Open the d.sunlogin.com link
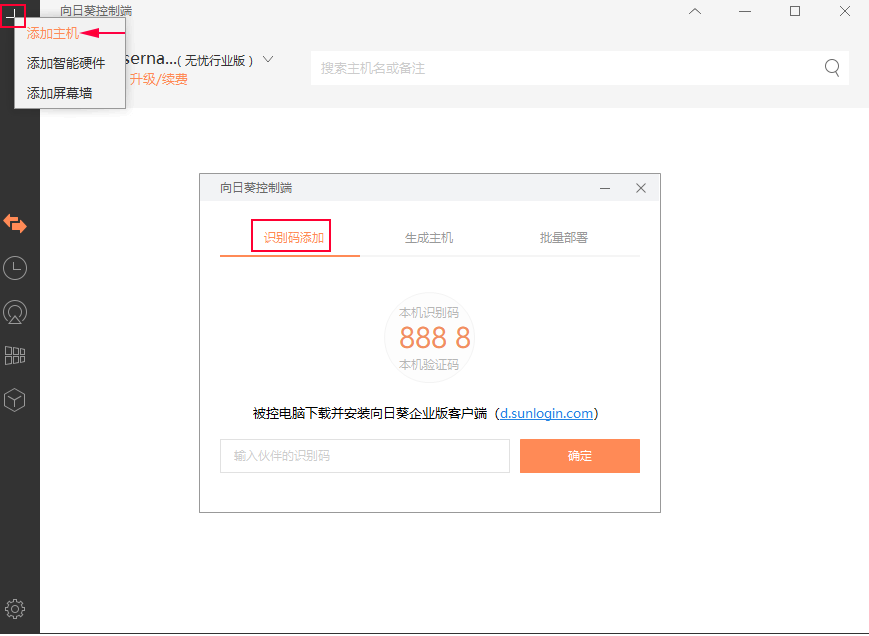The width and height of the screenshot is (869, 636). 546,413
